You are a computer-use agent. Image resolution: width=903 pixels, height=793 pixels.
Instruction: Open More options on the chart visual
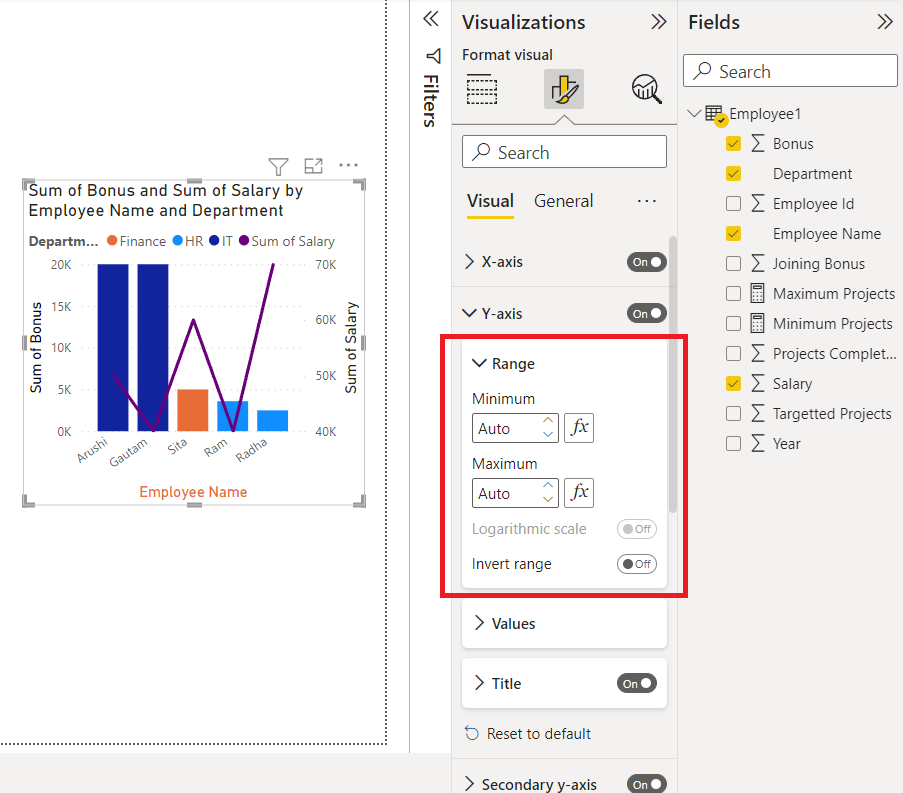click(x=346, y=166)
